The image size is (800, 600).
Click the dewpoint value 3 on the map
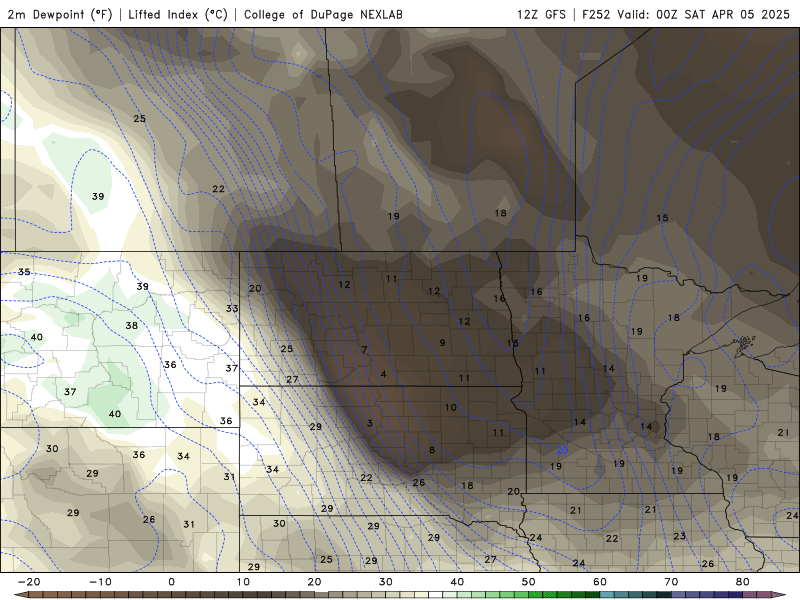point(370,423)
